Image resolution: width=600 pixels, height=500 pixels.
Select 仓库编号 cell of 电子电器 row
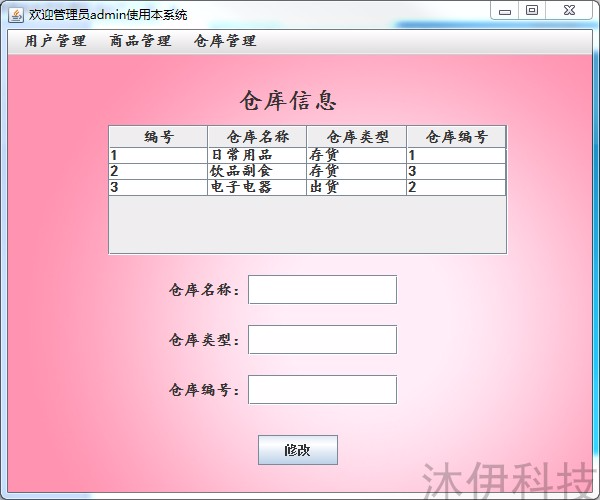[457, 187]
